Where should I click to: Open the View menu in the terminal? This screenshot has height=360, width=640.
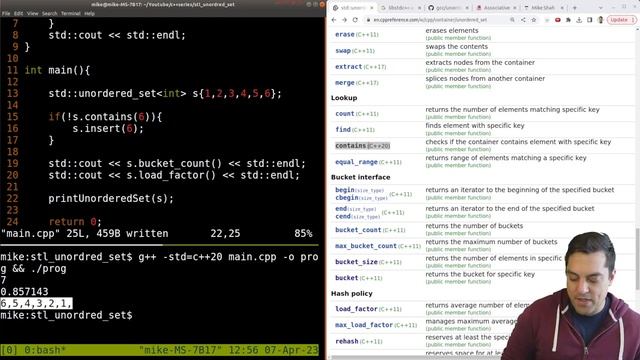[32, 13]
